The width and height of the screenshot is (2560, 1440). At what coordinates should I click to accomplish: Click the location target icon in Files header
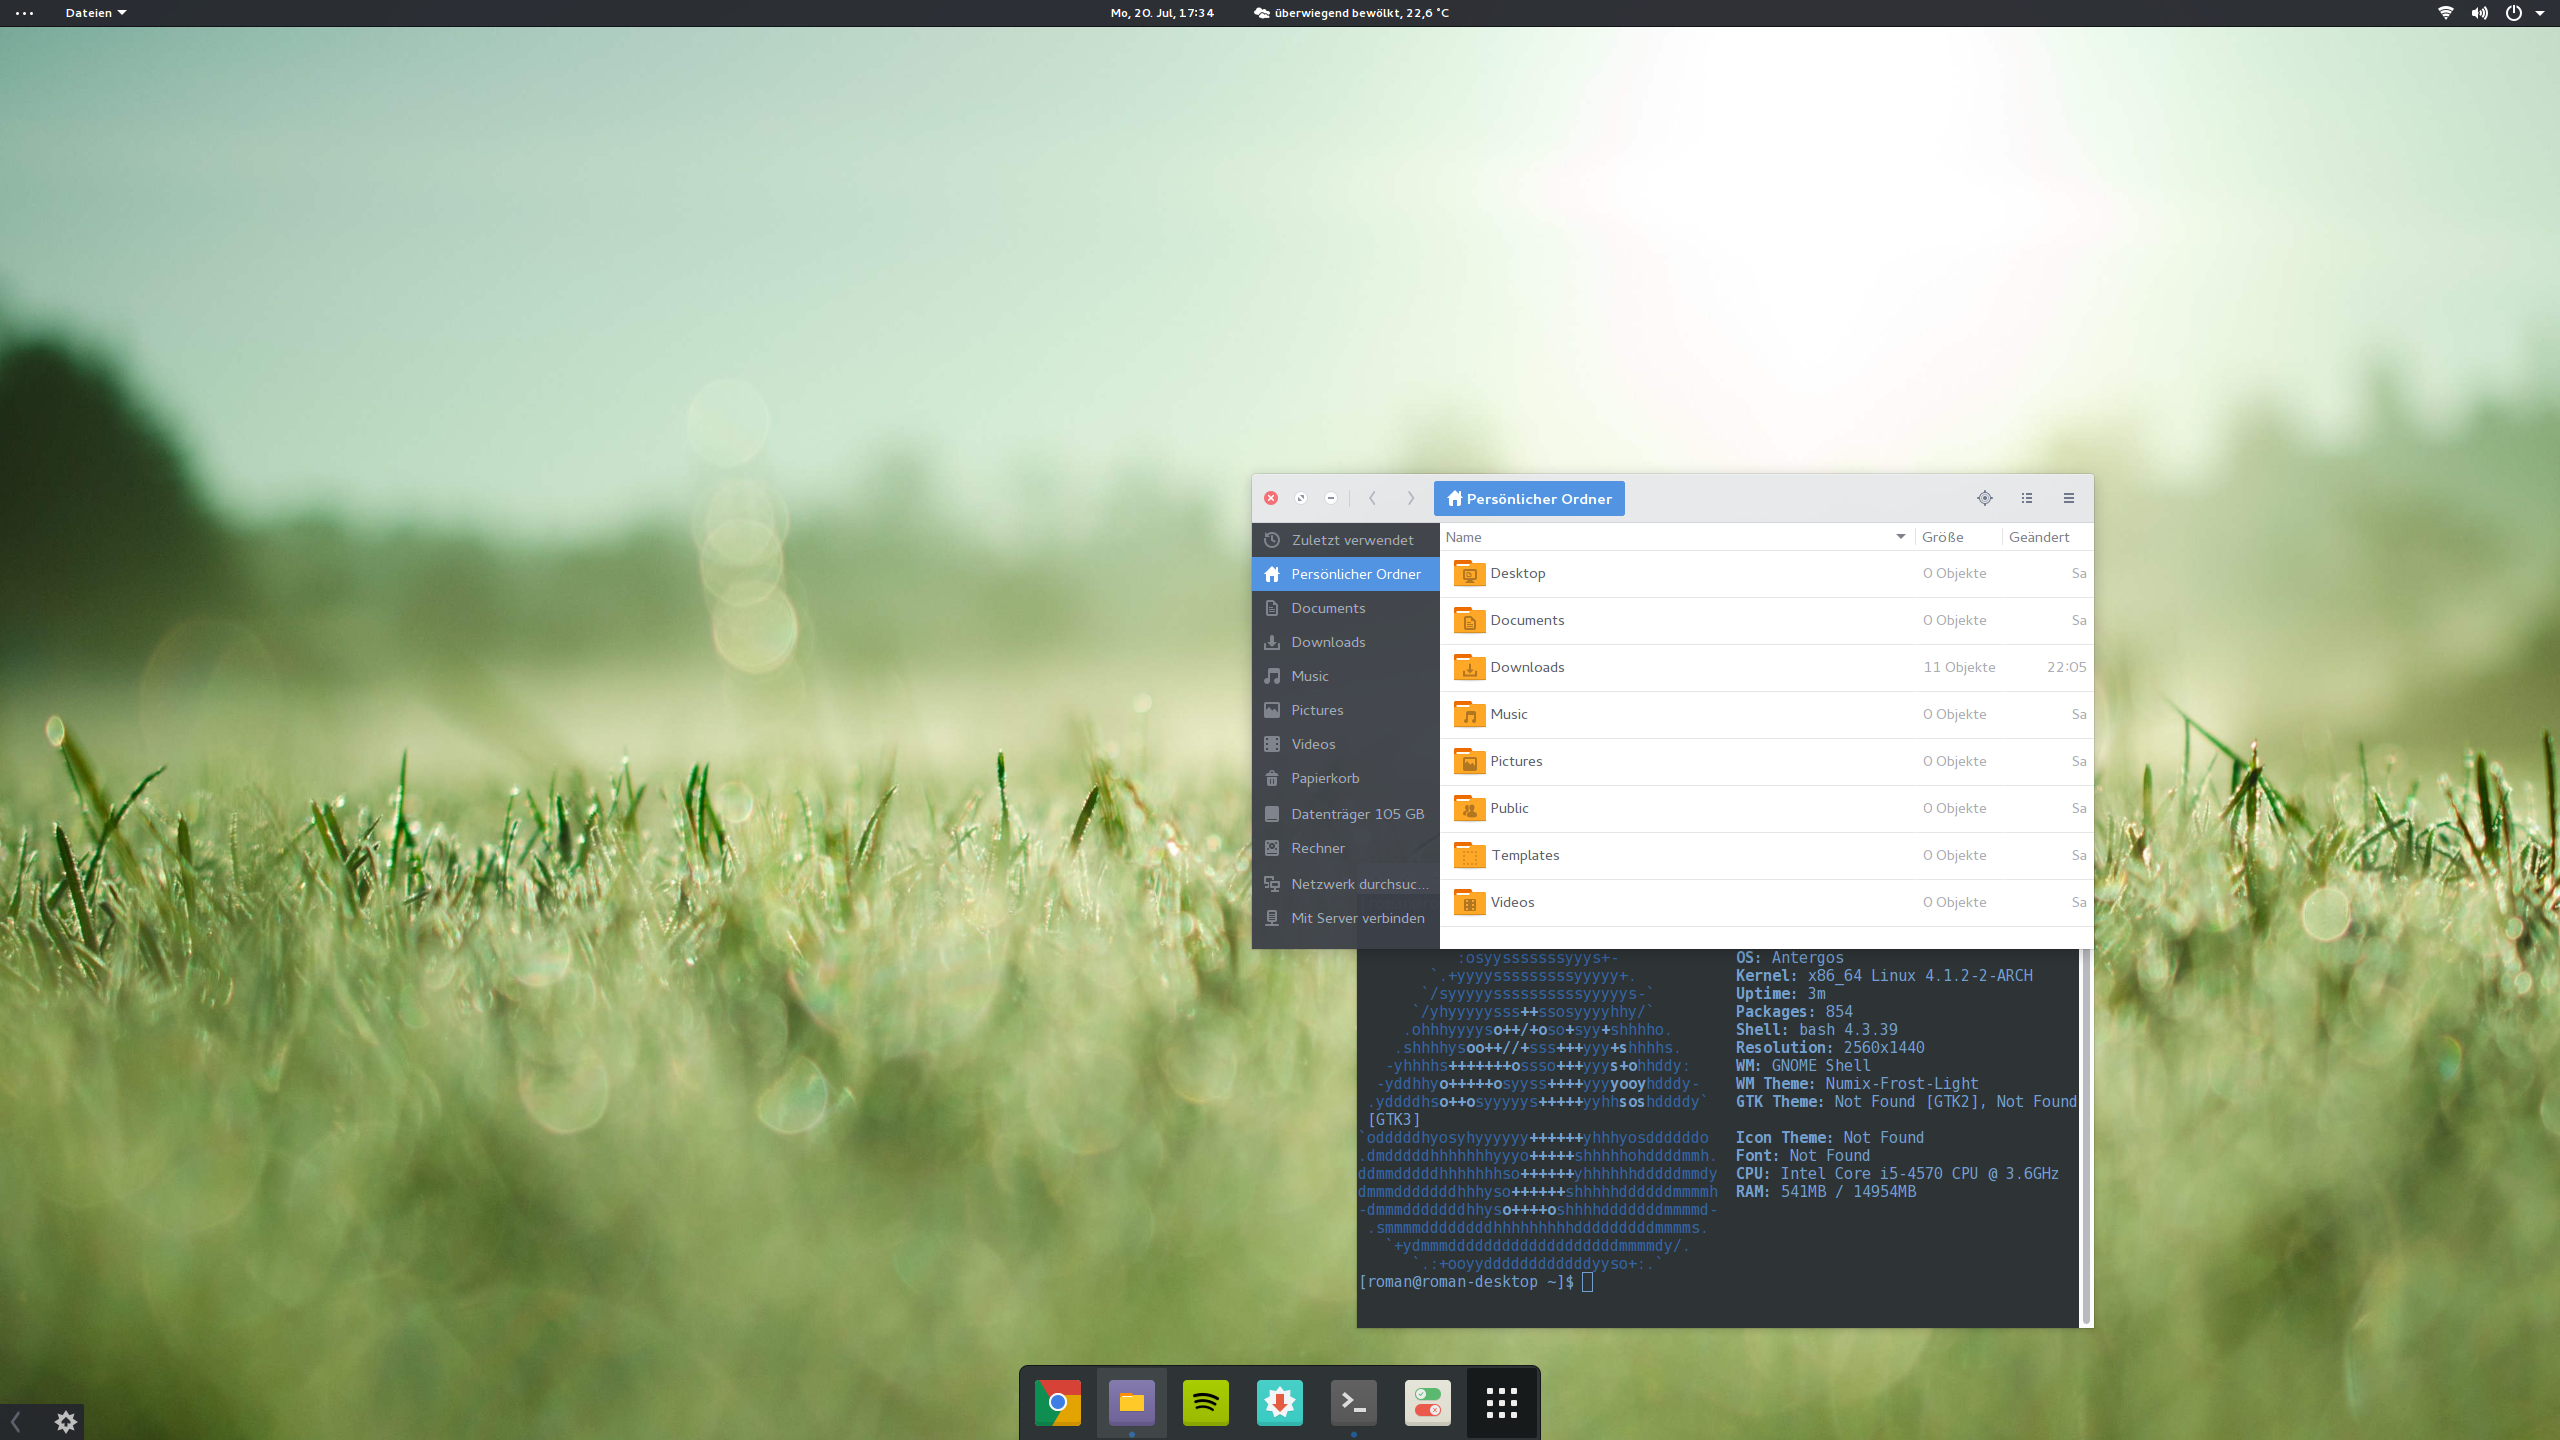click(1984, 498)
